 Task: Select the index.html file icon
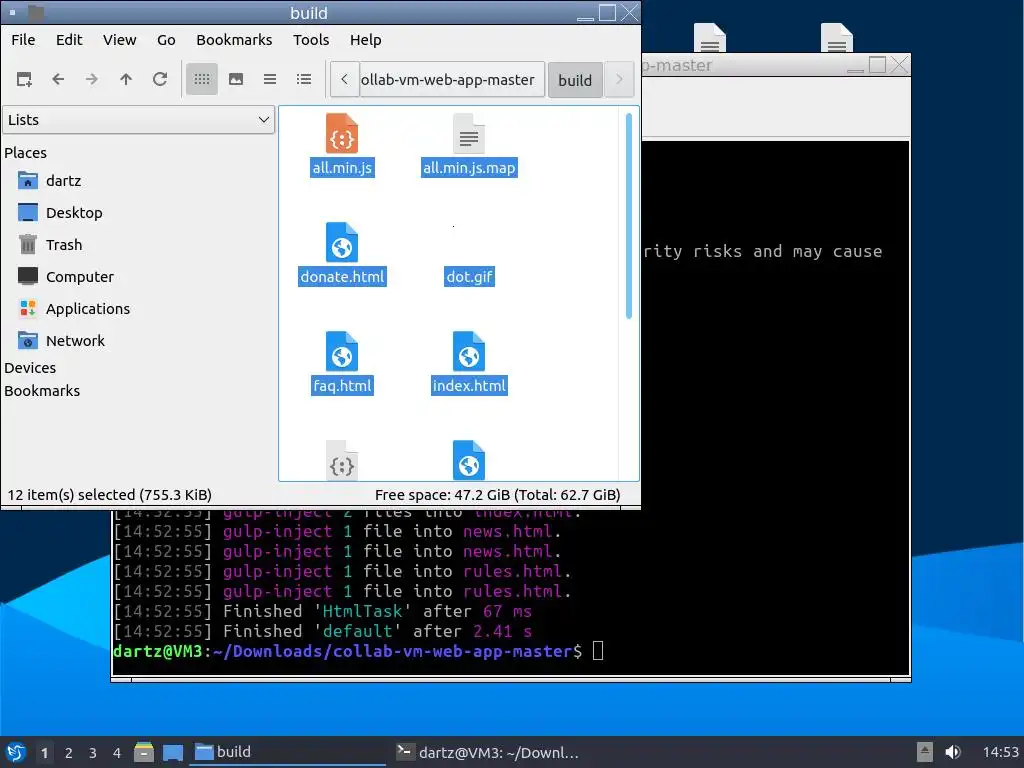[469, 351]
